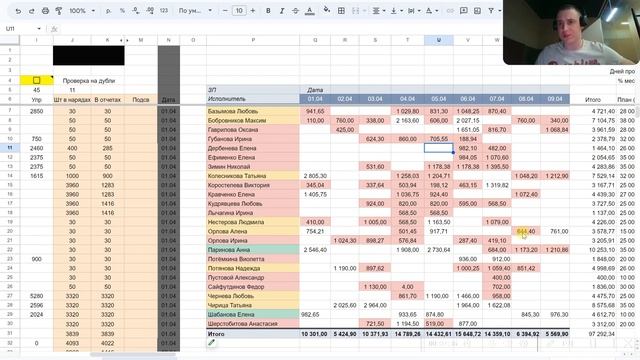Decrease decimal places

pos(136,11)
